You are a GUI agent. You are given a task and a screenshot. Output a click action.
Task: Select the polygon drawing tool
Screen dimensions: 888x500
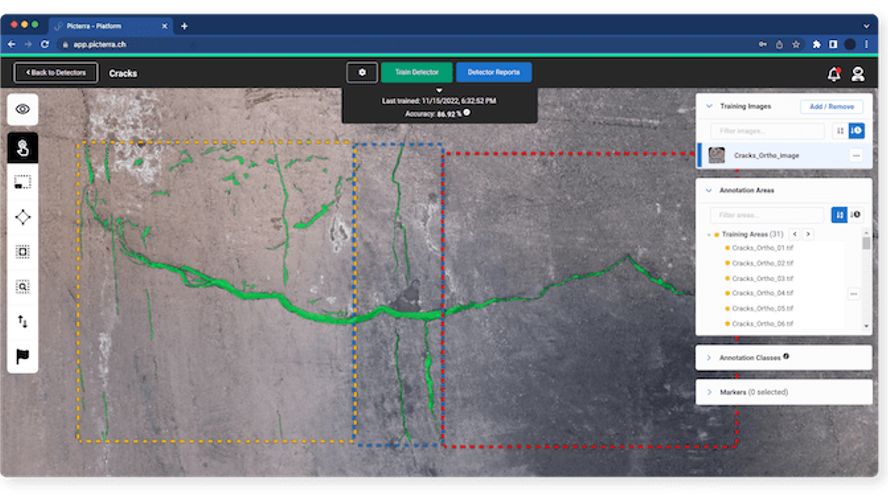(22, 217)
